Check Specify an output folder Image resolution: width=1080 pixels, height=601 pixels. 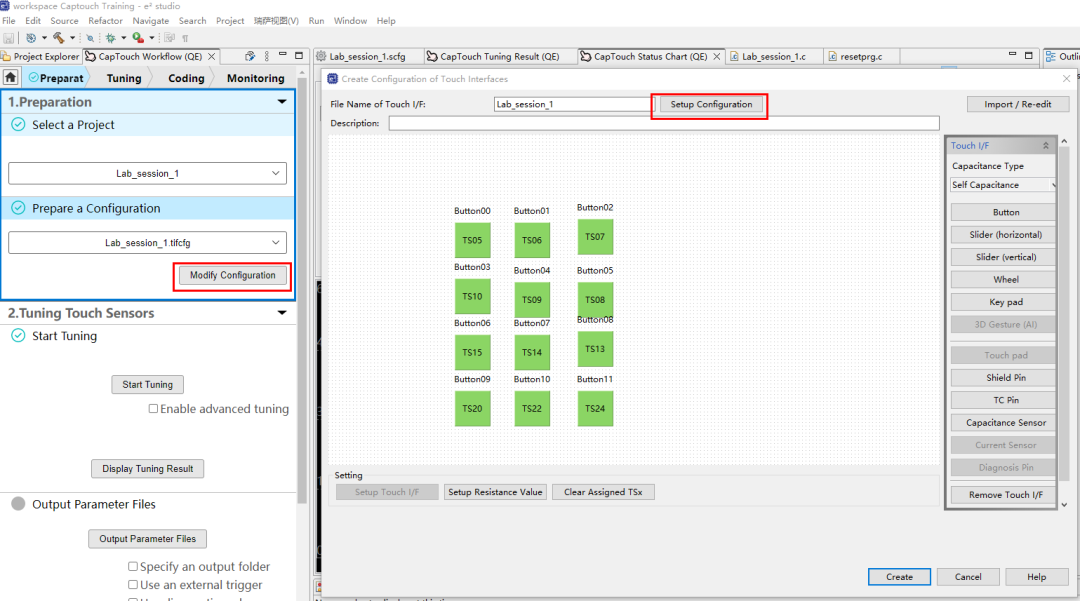click(x=132, y=567)
